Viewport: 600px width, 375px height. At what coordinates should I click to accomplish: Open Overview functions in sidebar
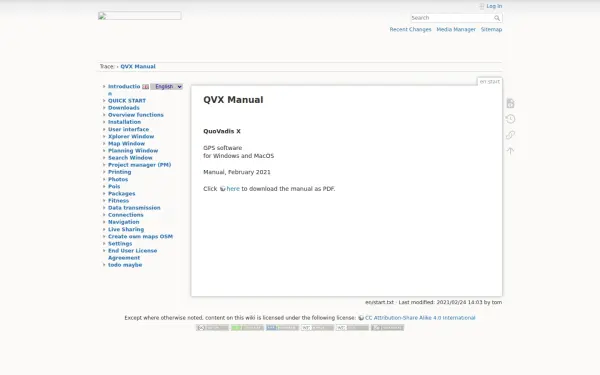[135, 115]
